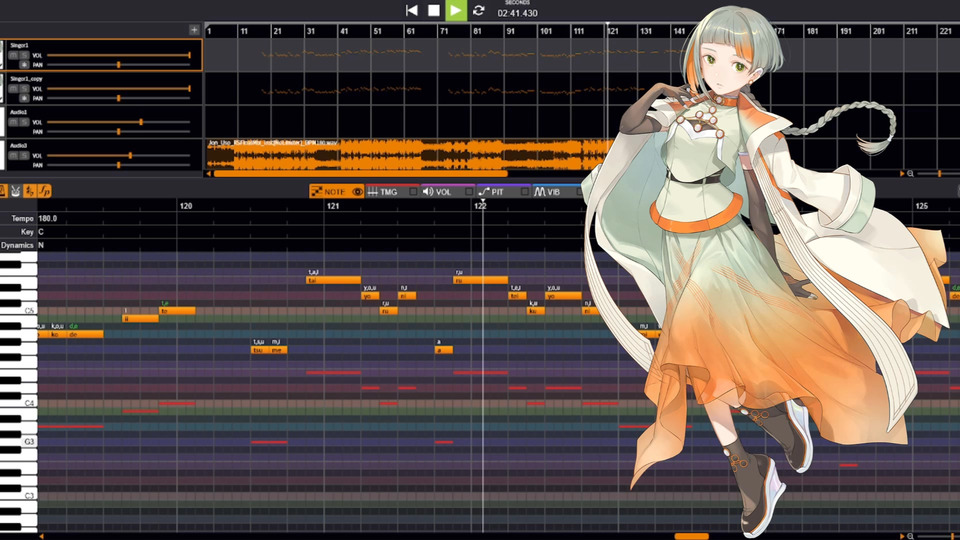Select the Singer1_copy track name
The width and height of the screenshot is (960, 540).
[x=26, y=79]
